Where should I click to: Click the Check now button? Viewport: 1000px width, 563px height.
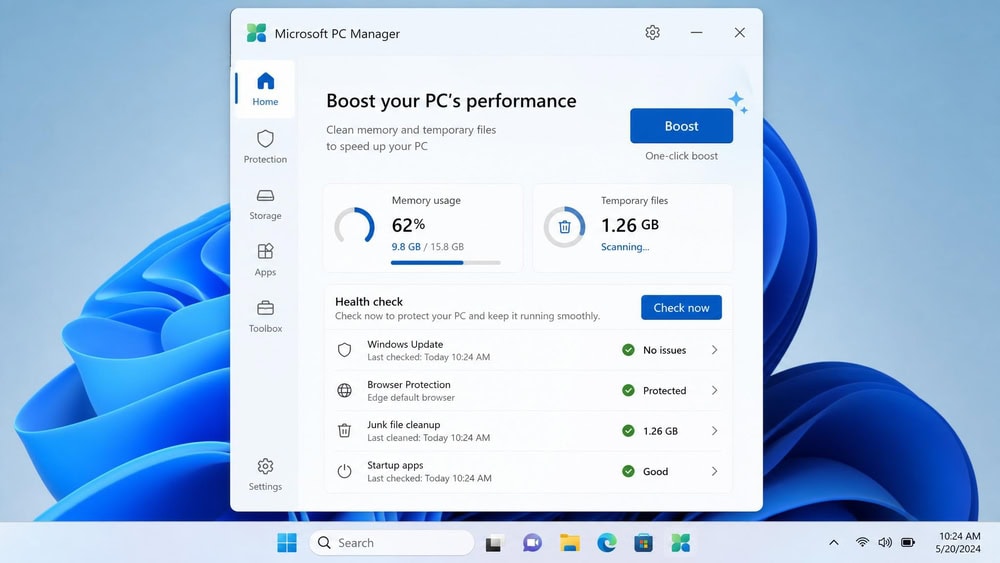pyautogui.click(x=681, y=307)
